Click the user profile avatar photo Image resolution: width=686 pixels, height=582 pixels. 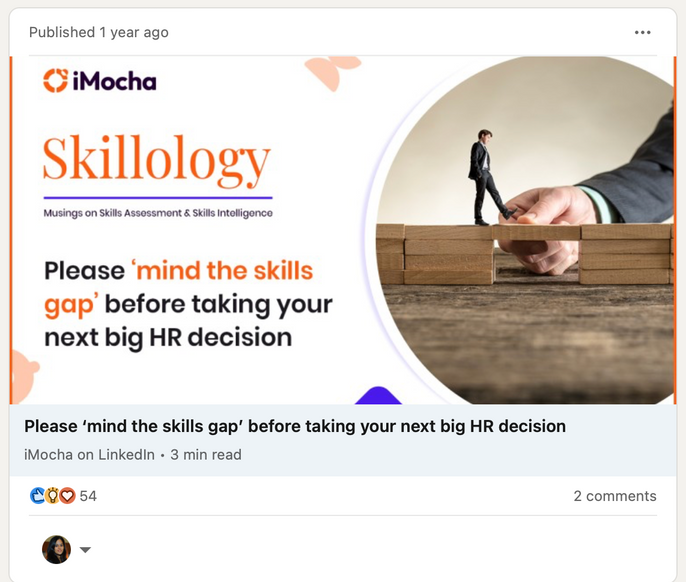pos(56,549)
